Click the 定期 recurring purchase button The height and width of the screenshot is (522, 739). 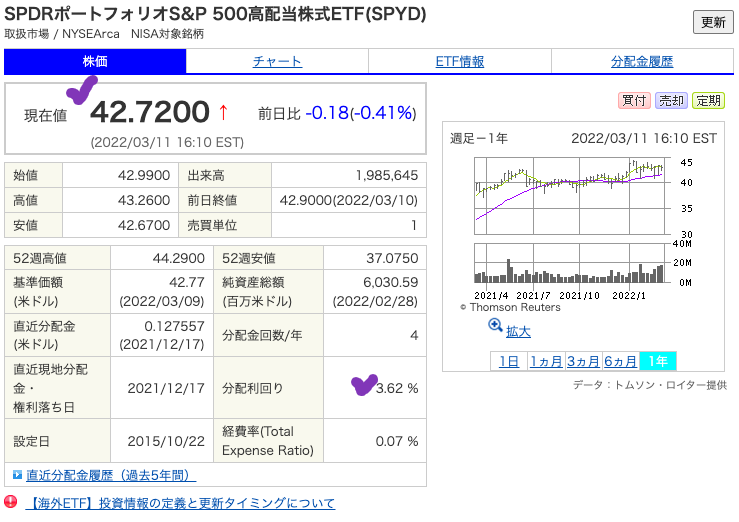[x=708, y=100]
